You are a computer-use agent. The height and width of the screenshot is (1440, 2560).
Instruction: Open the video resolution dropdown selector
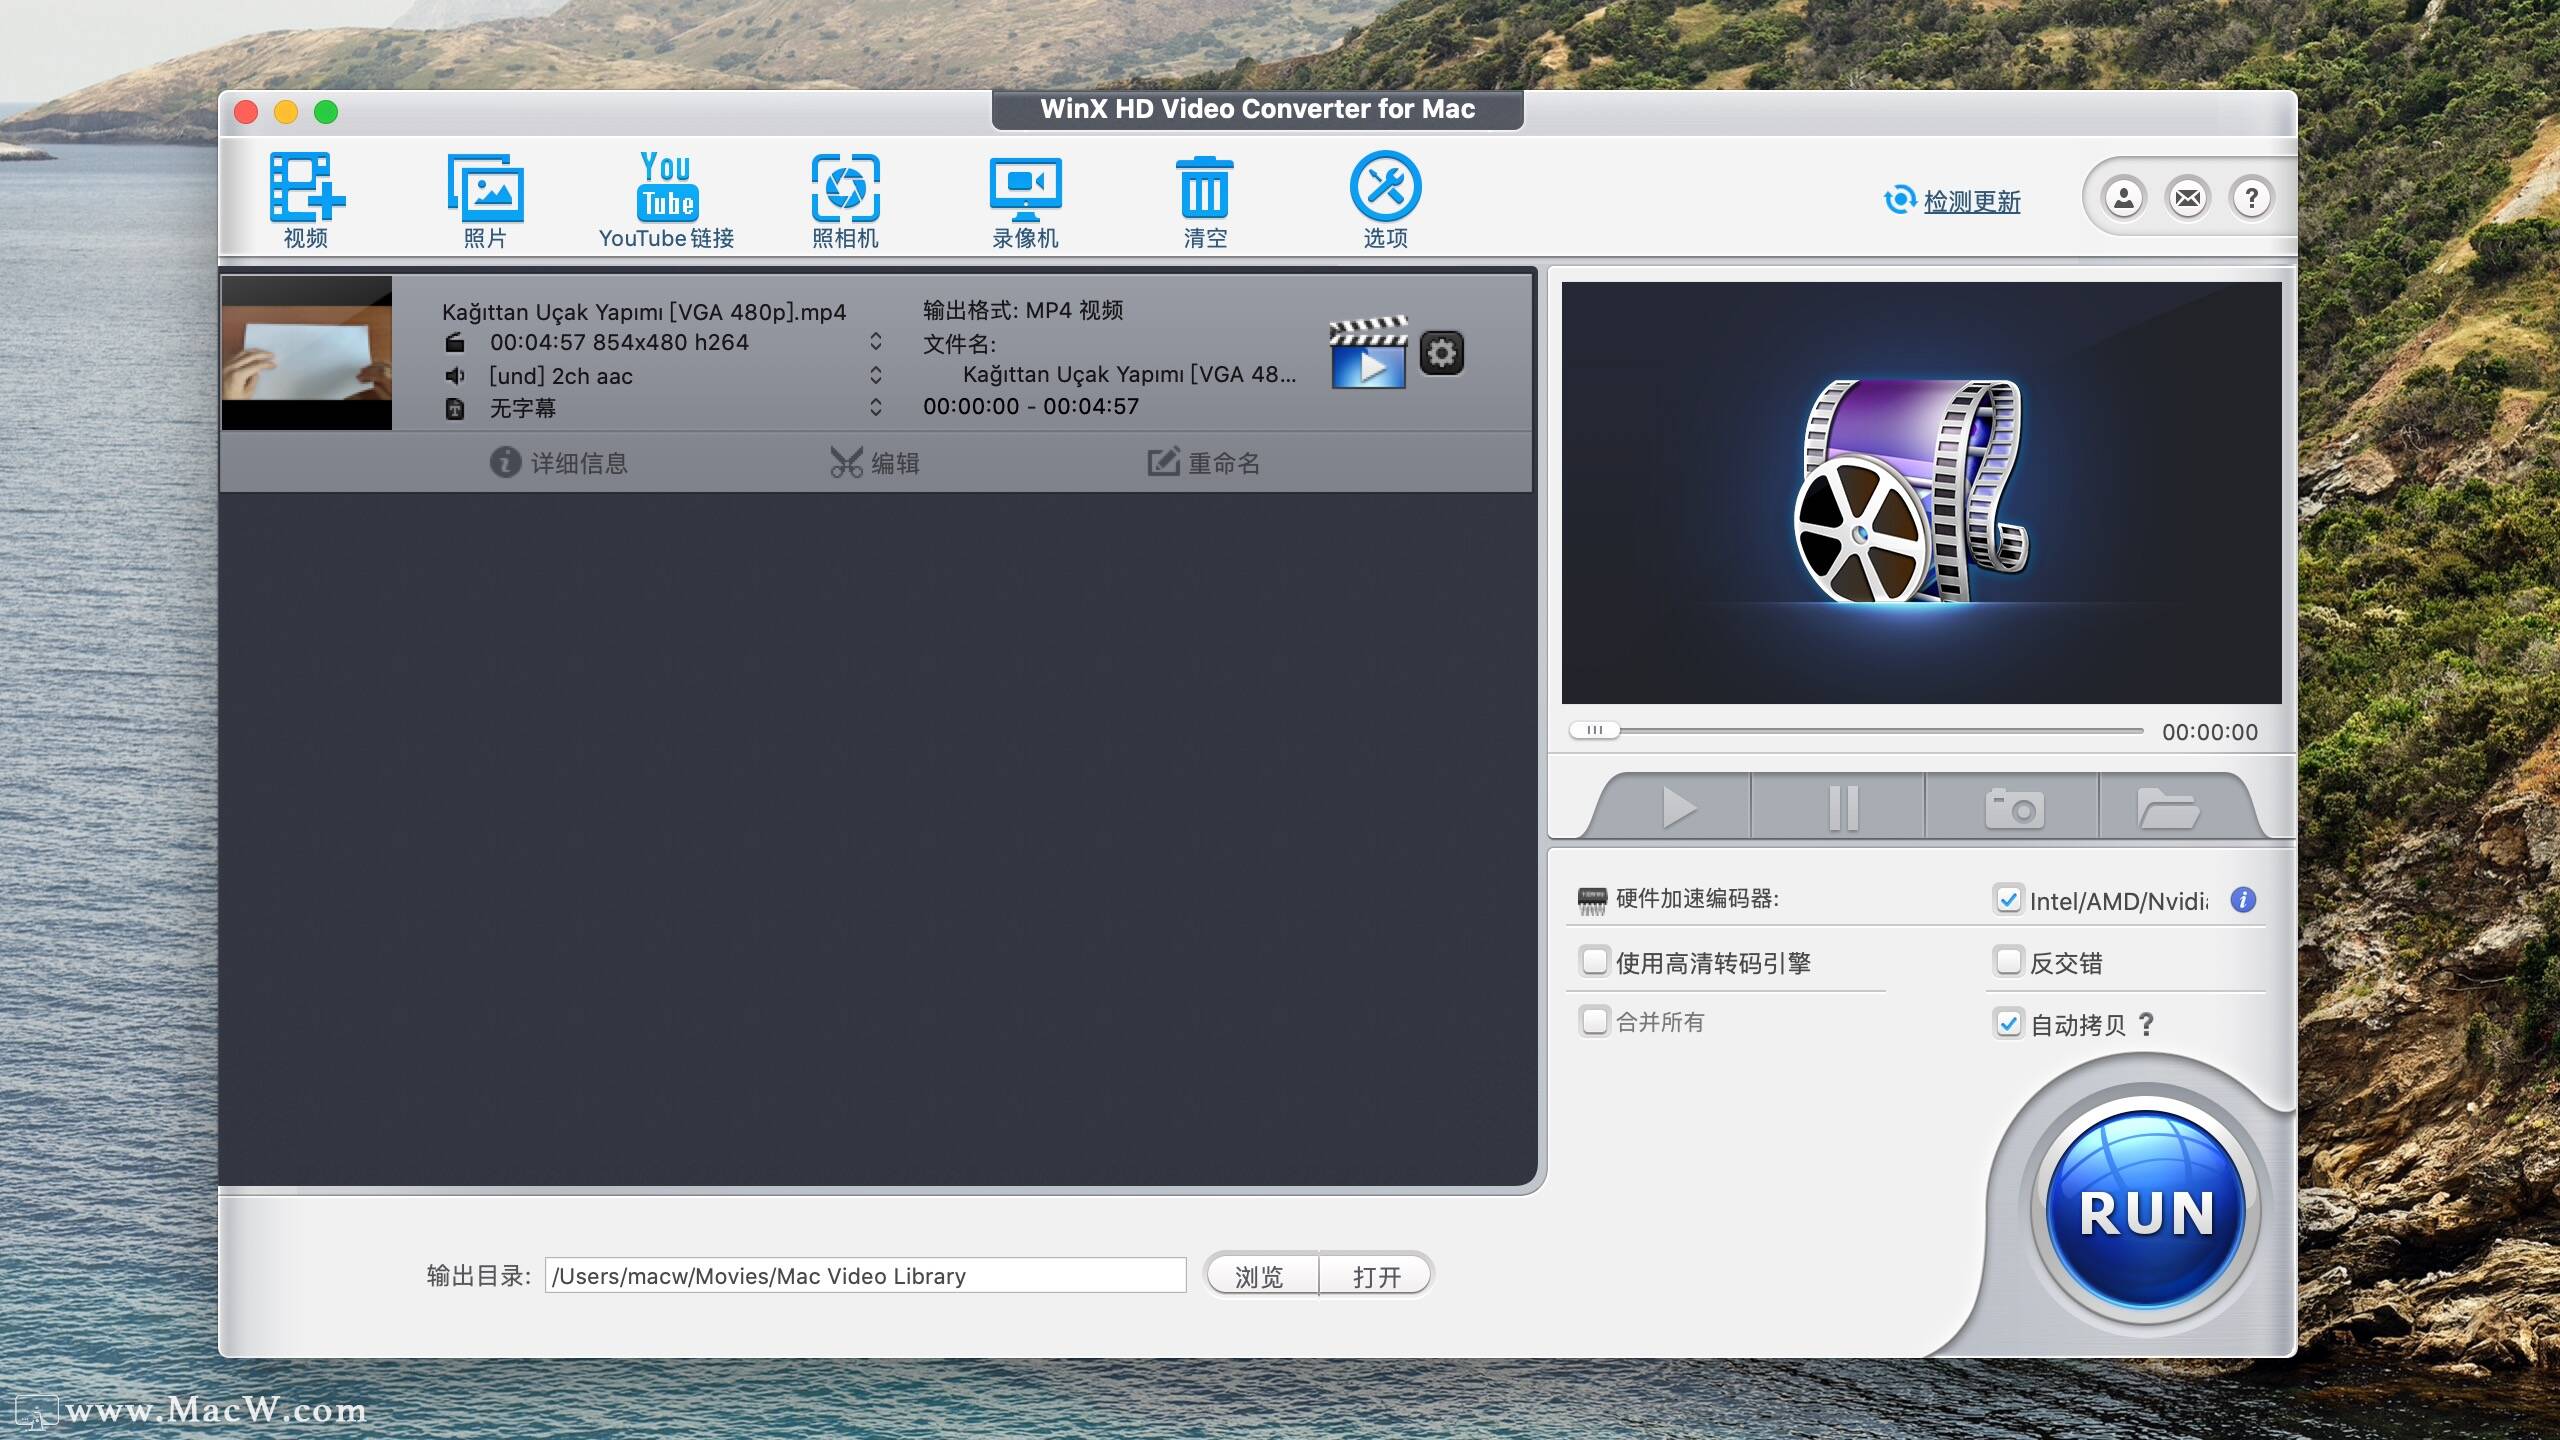click(878, 342)
